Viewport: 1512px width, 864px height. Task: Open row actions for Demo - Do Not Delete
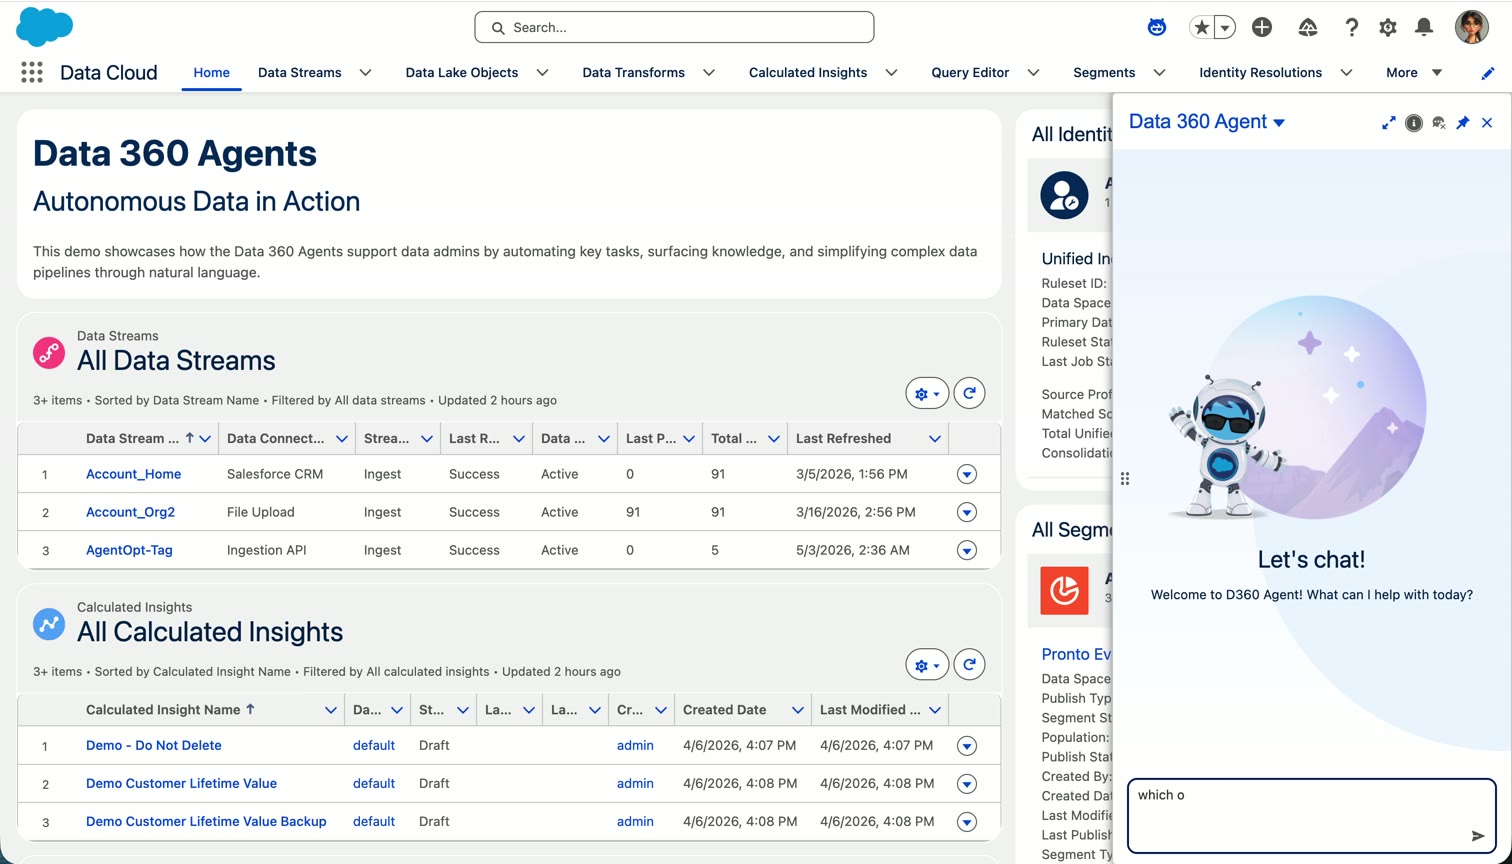[x=967, y=745]
